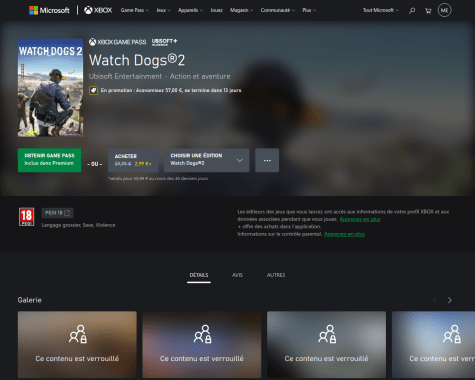Select the Détails tab
Image resolution: width=475 pixels, height=380 pixels.
[x=199, y=275]
